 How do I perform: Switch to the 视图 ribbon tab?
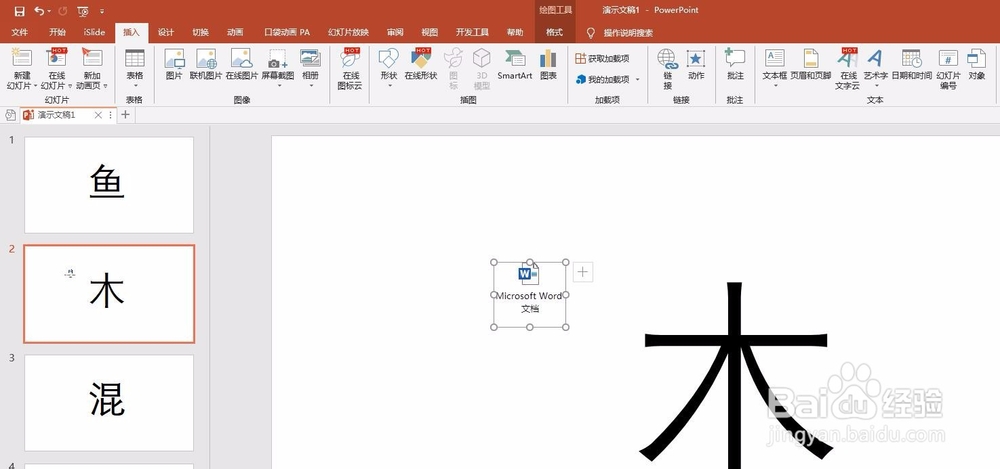point(429,33)
